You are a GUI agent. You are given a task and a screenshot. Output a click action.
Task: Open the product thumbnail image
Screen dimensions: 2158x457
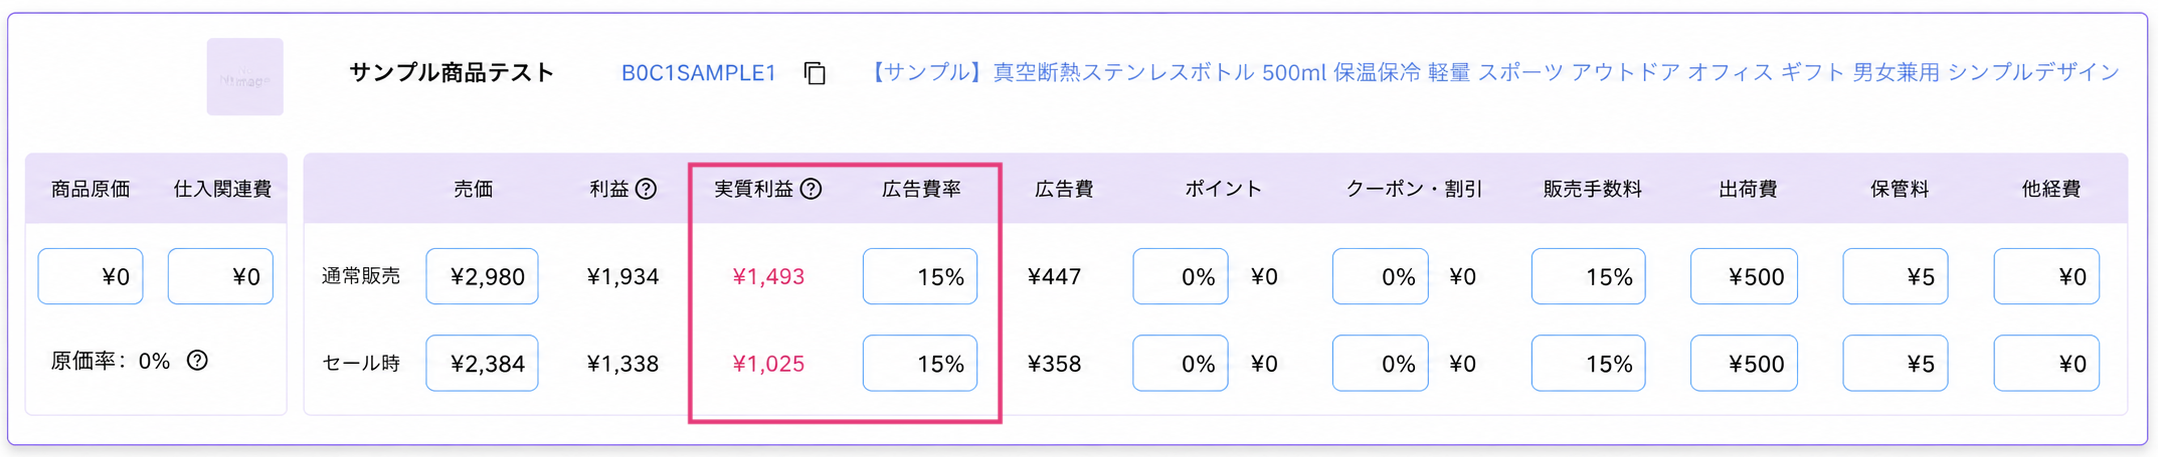[x=245, y=77]
